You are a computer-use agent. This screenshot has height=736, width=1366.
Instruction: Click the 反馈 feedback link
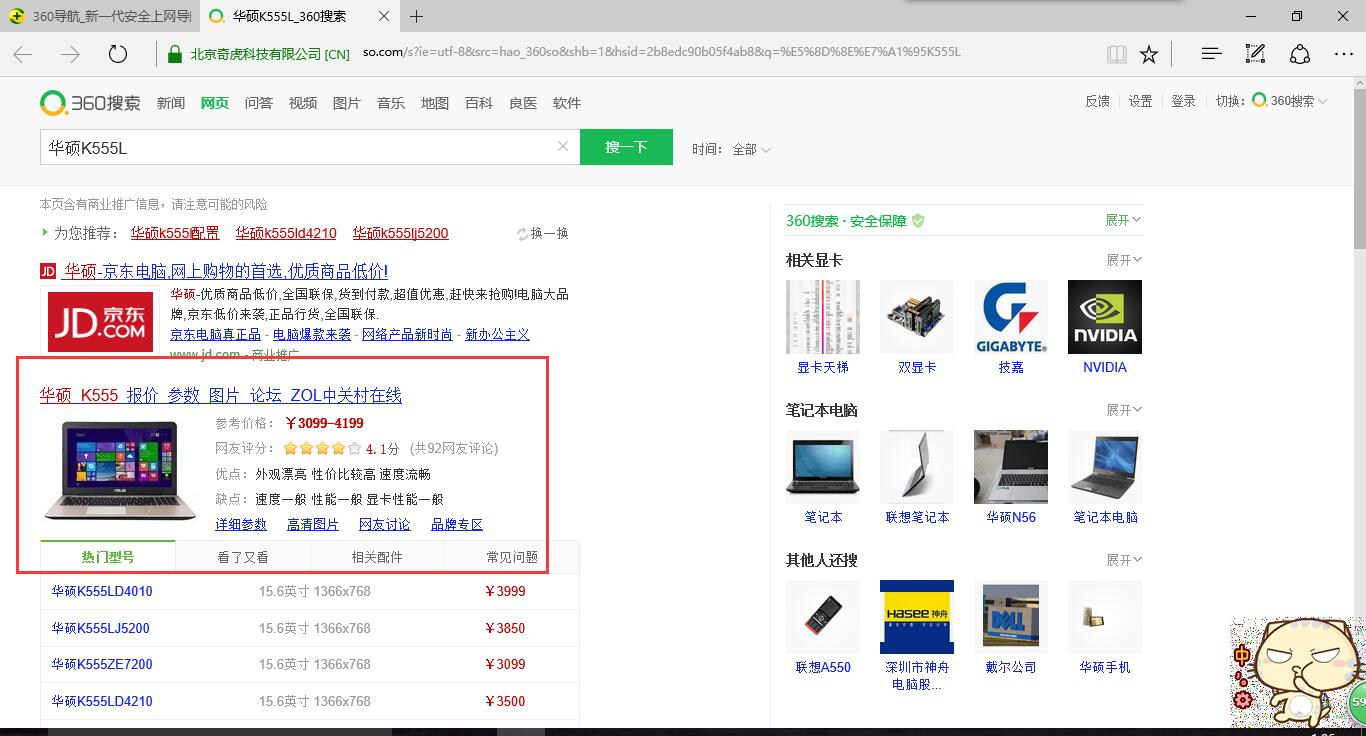(1097, 101)
